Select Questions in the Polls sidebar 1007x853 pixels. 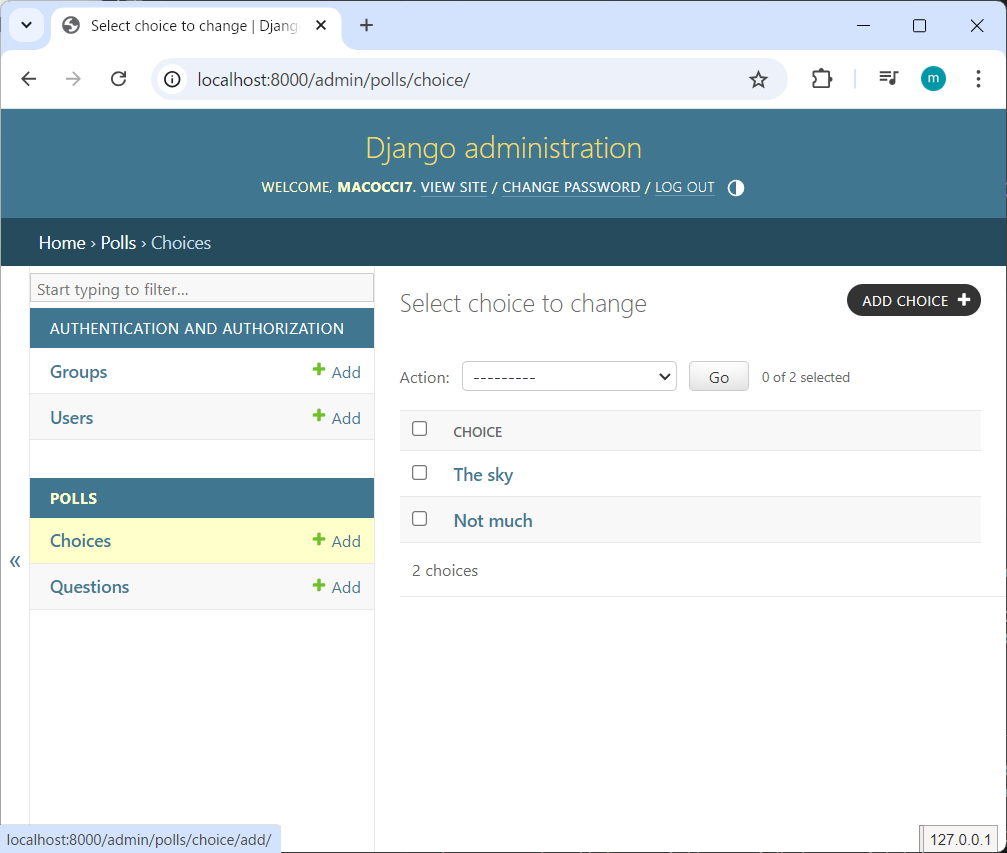coord(90,587)
